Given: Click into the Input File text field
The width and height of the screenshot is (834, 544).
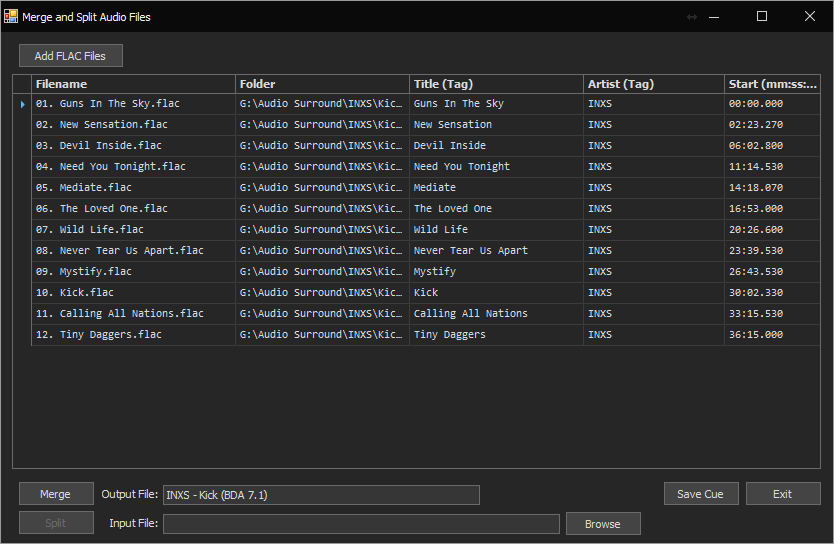Looking at the screenshot, I should (x=360, y=524).
